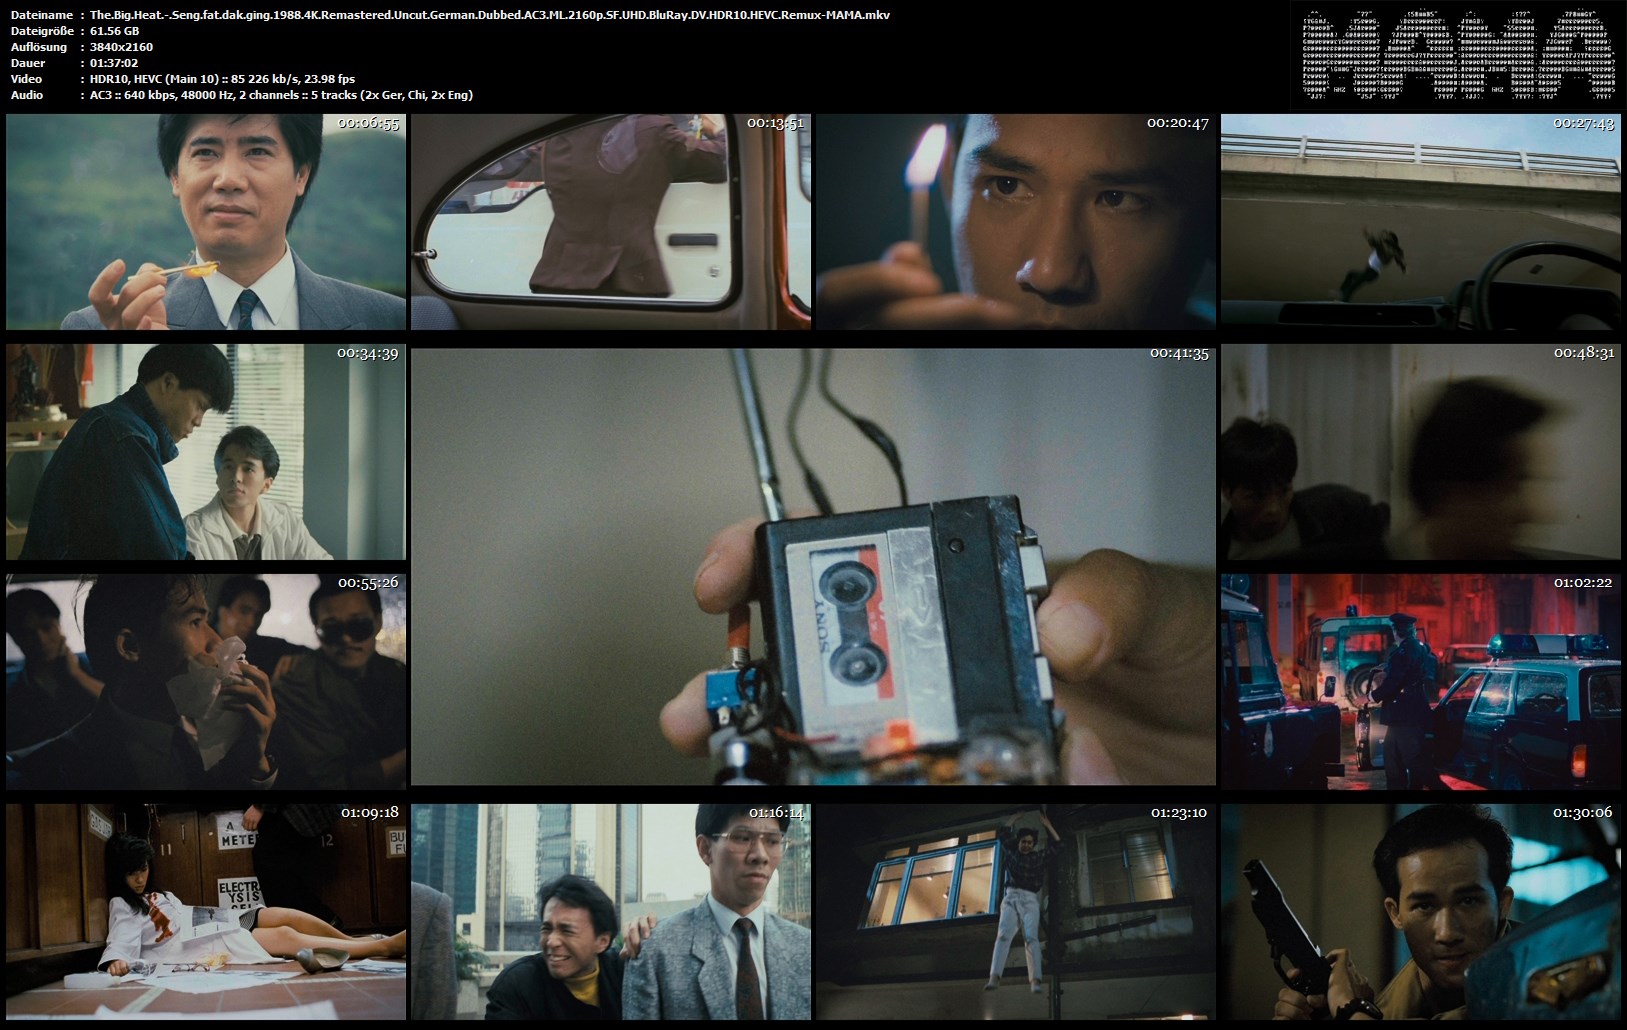Screen dimensions: 1627x1030
Task: Select the file size value 61.56 GB
Action: tap(114, 31)
